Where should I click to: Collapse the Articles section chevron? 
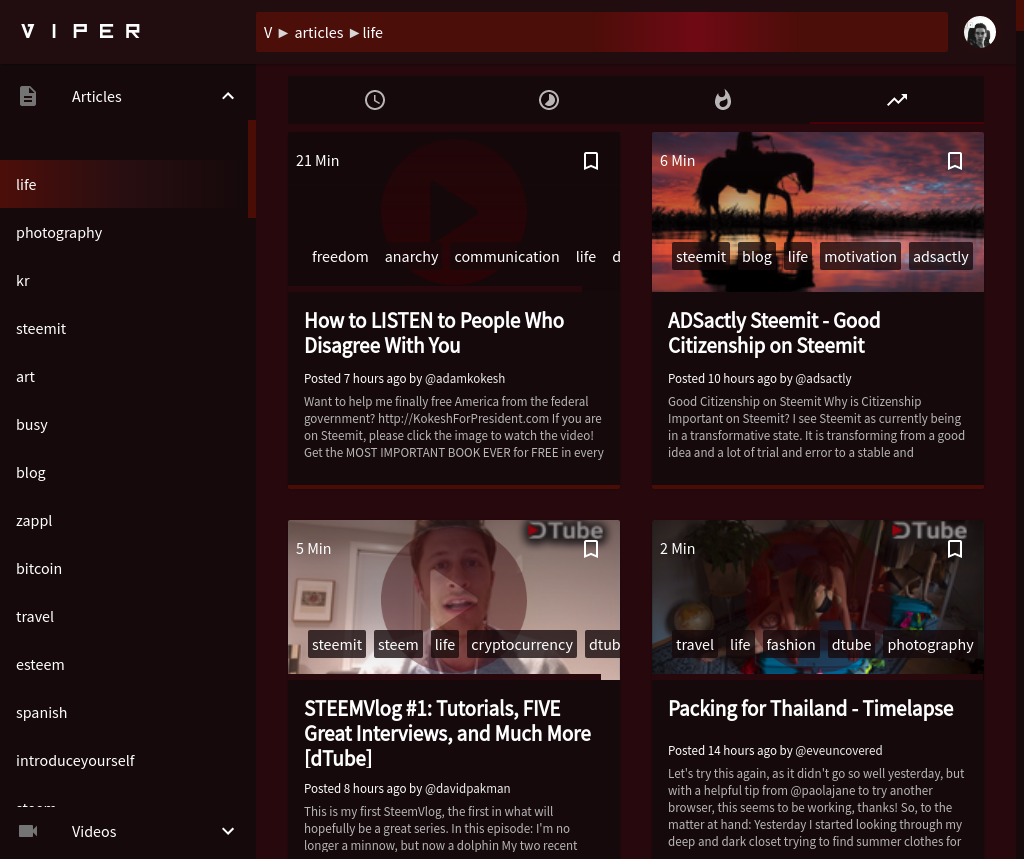(x=228, y=96)
